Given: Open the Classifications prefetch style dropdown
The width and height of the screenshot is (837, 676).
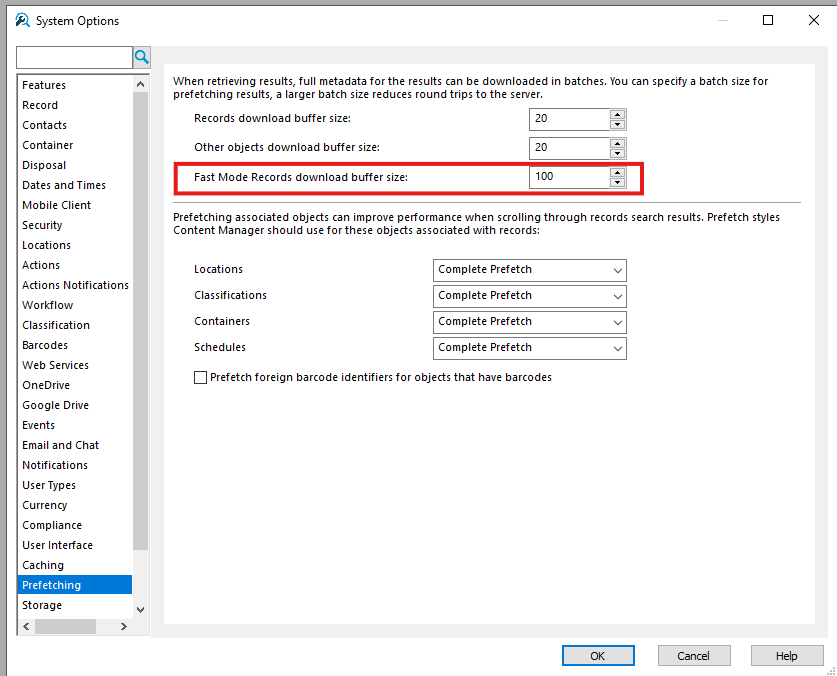Looking at the screenshot, I should point(530,296).
